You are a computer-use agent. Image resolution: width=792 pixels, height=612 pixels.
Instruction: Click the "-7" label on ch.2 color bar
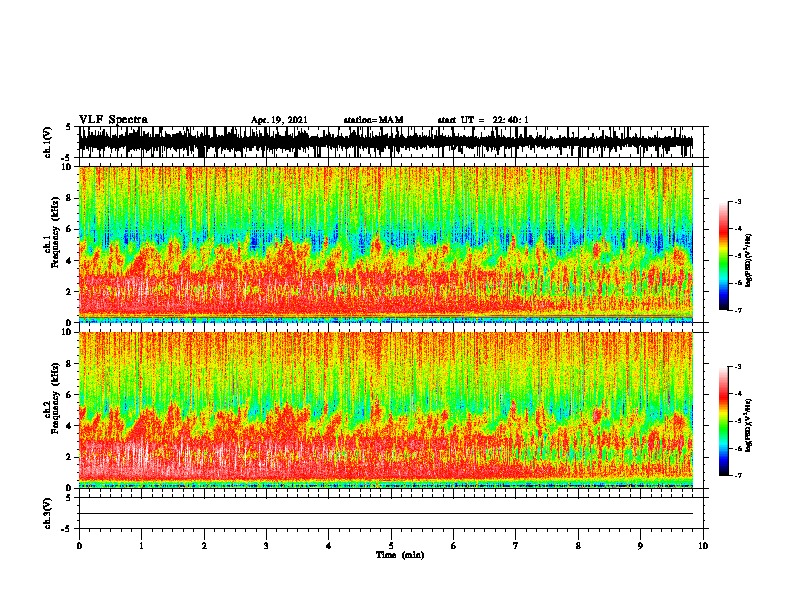point(737,476)
